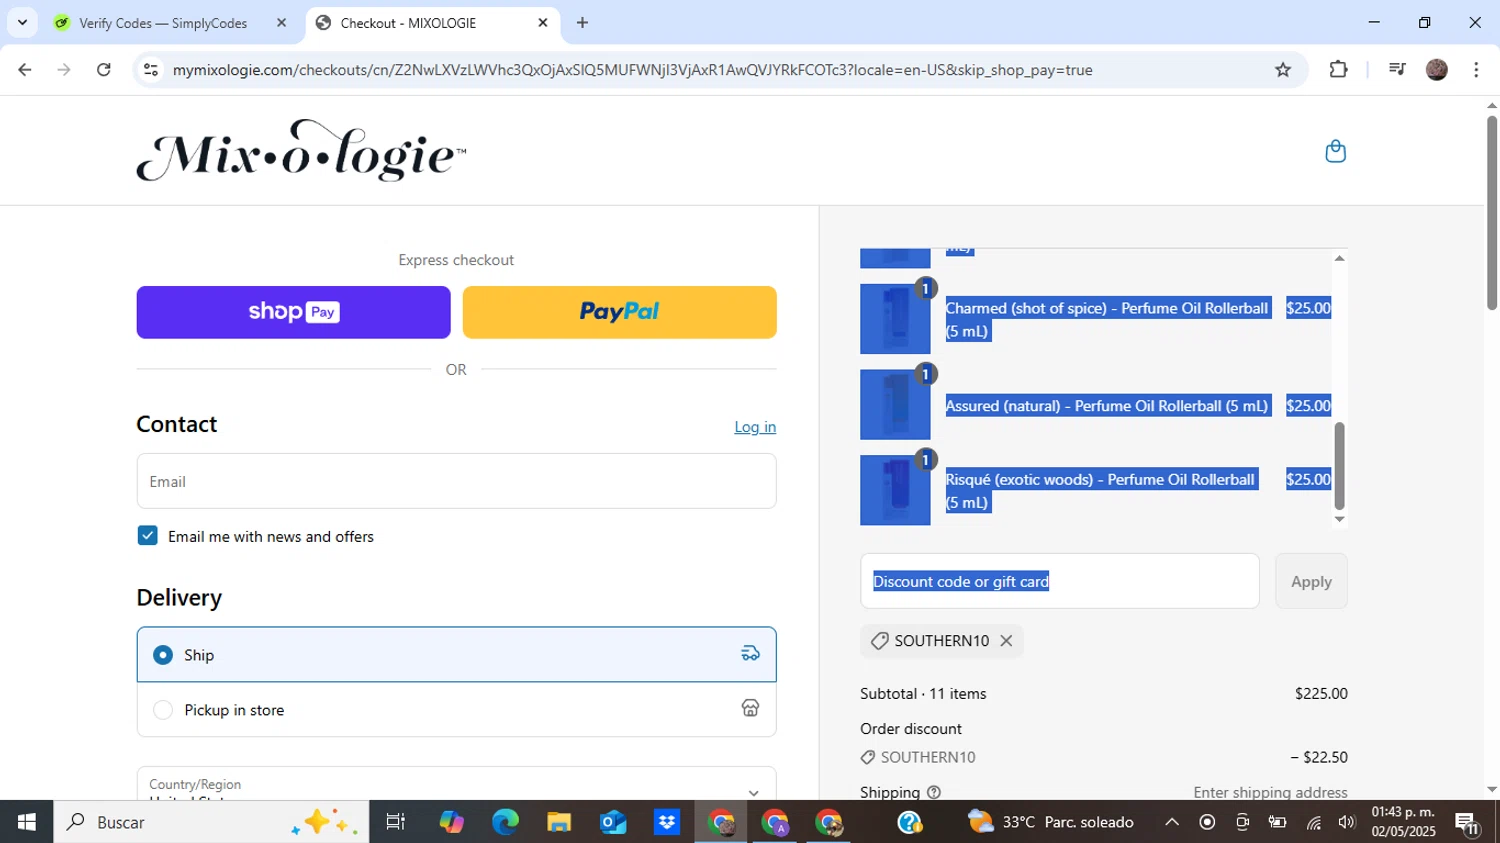Open the media controls icon
1500x843 pixels.
click(x=1397, y=70)
